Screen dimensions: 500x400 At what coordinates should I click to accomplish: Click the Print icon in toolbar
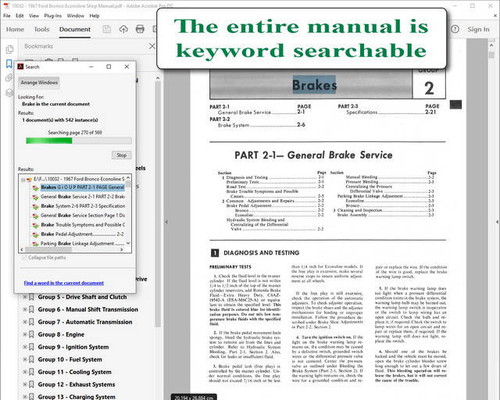coord(140,29)
